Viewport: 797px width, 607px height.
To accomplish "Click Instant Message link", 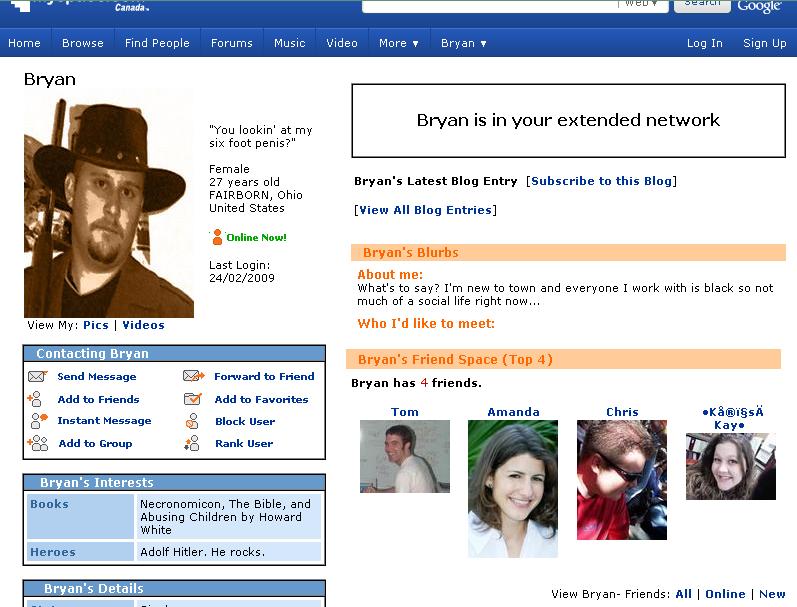I will (x=104, y=420).
